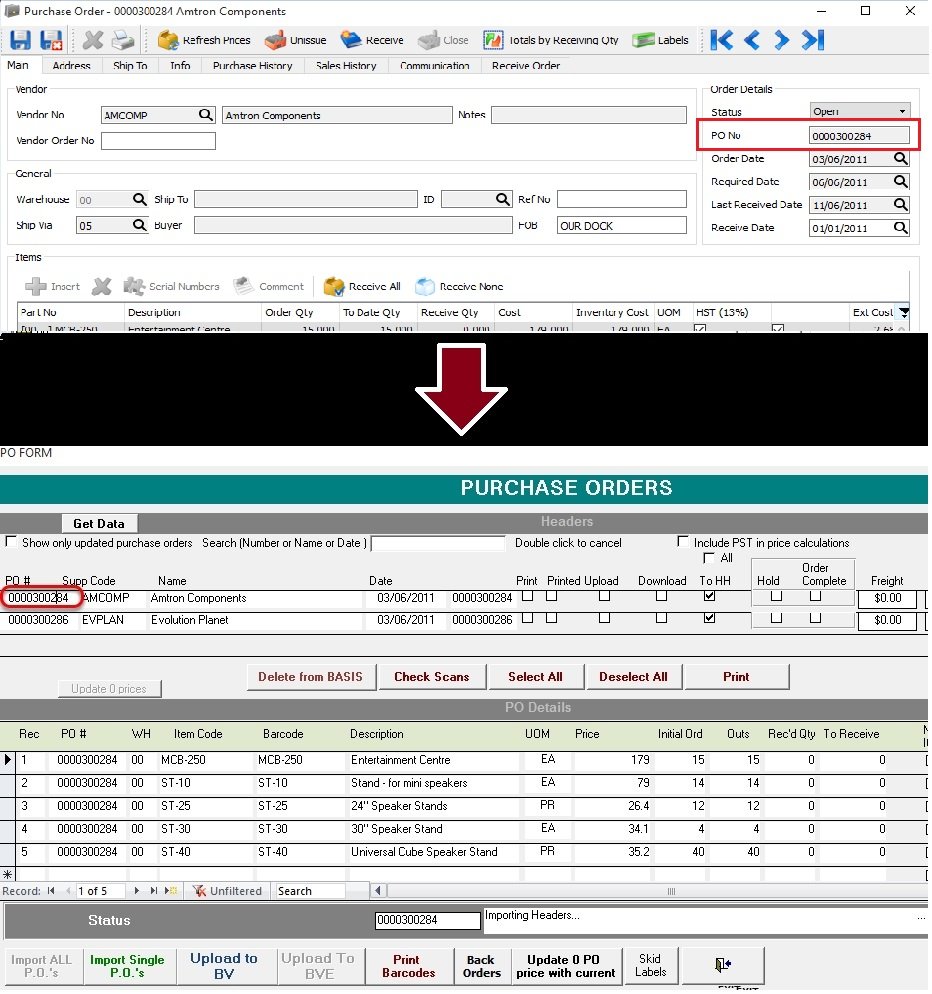Viewport: 932px width, 994px height.
Task: Click the exit door icon button
Action: tap(723, 966)
